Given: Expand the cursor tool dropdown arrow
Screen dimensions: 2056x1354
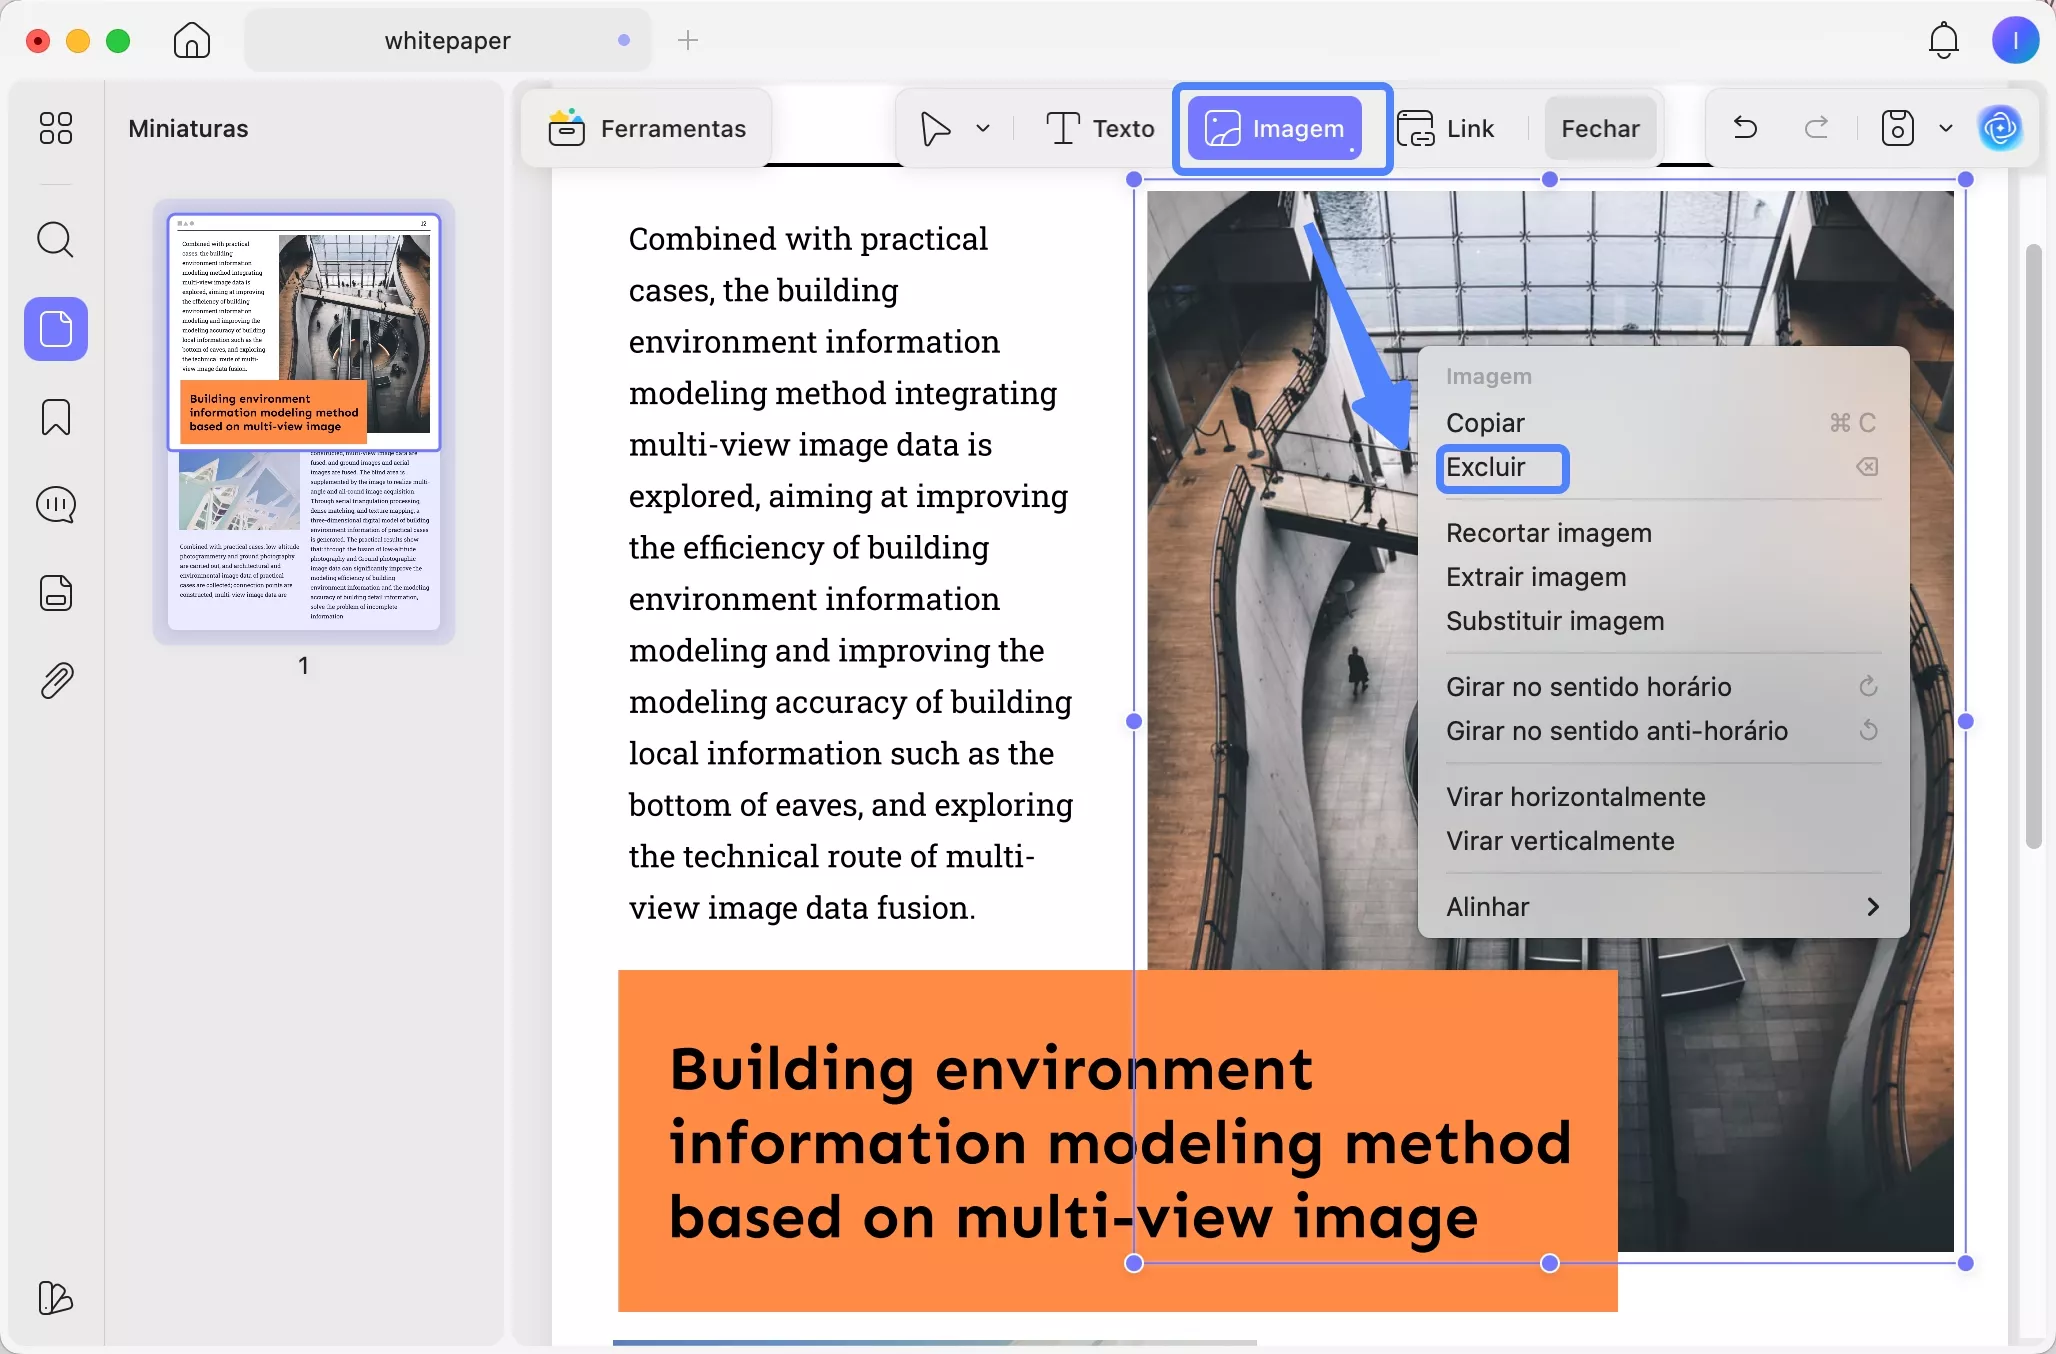Looking at the screenshot, I should click(983, 128).
